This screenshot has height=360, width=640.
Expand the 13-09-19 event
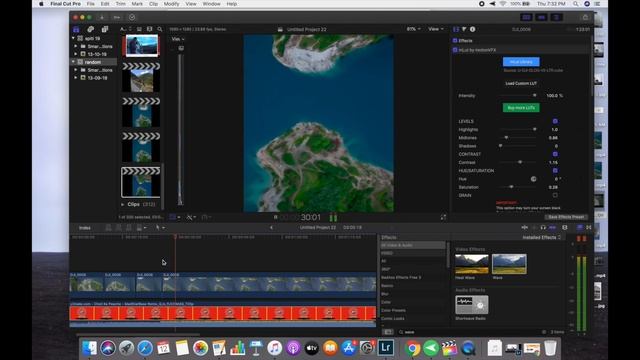(76, 78)
